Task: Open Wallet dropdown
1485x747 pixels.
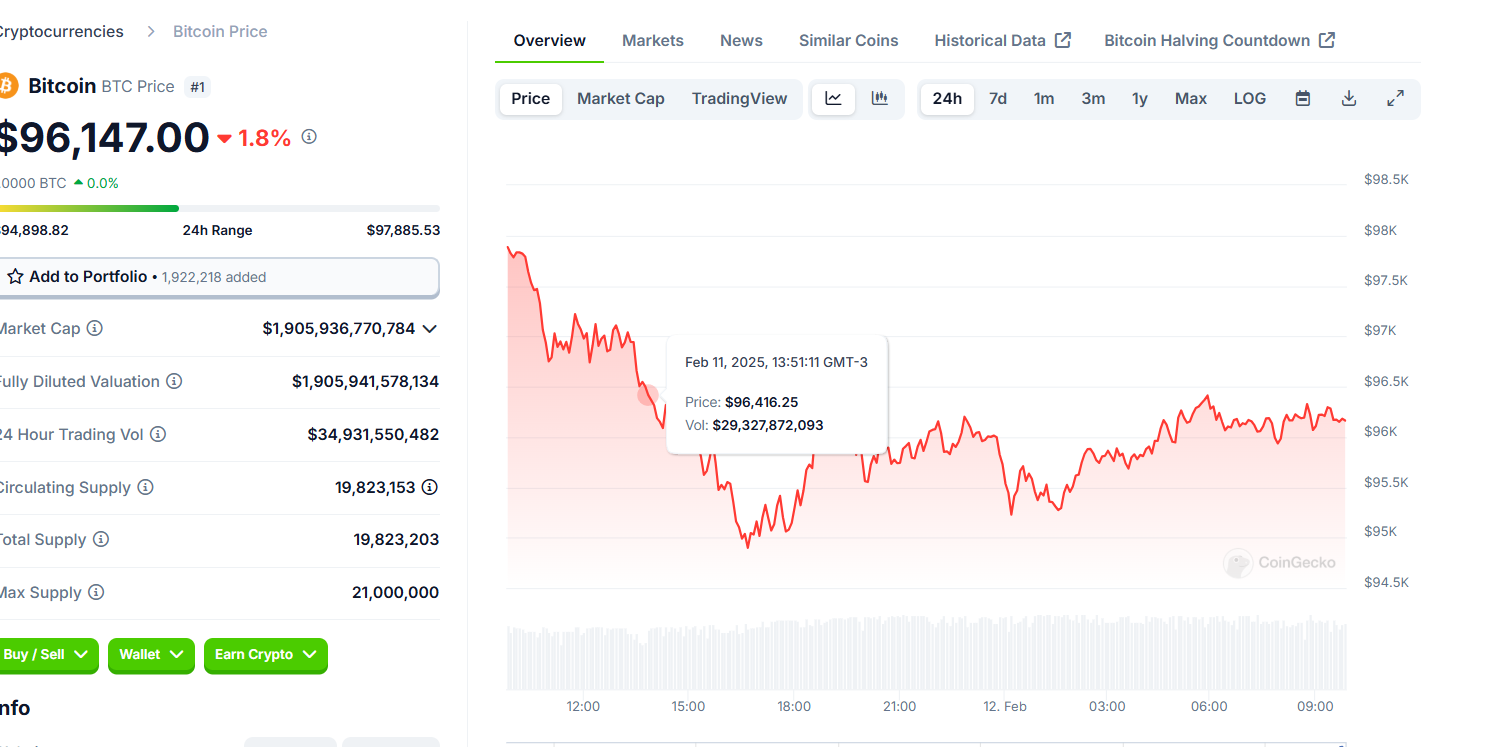Action: pos(151,655)
